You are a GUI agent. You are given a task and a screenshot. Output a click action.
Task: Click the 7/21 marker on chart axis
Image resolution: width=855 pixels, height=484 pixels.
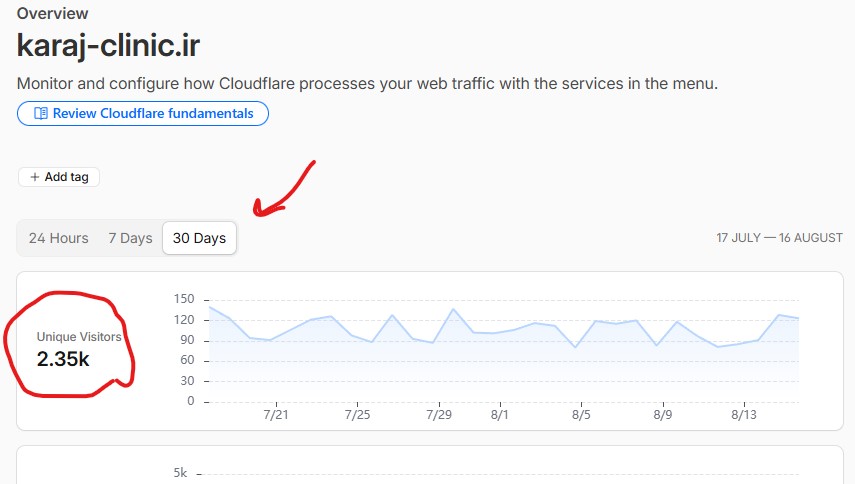pyautogui.click(x=276, y=415)
